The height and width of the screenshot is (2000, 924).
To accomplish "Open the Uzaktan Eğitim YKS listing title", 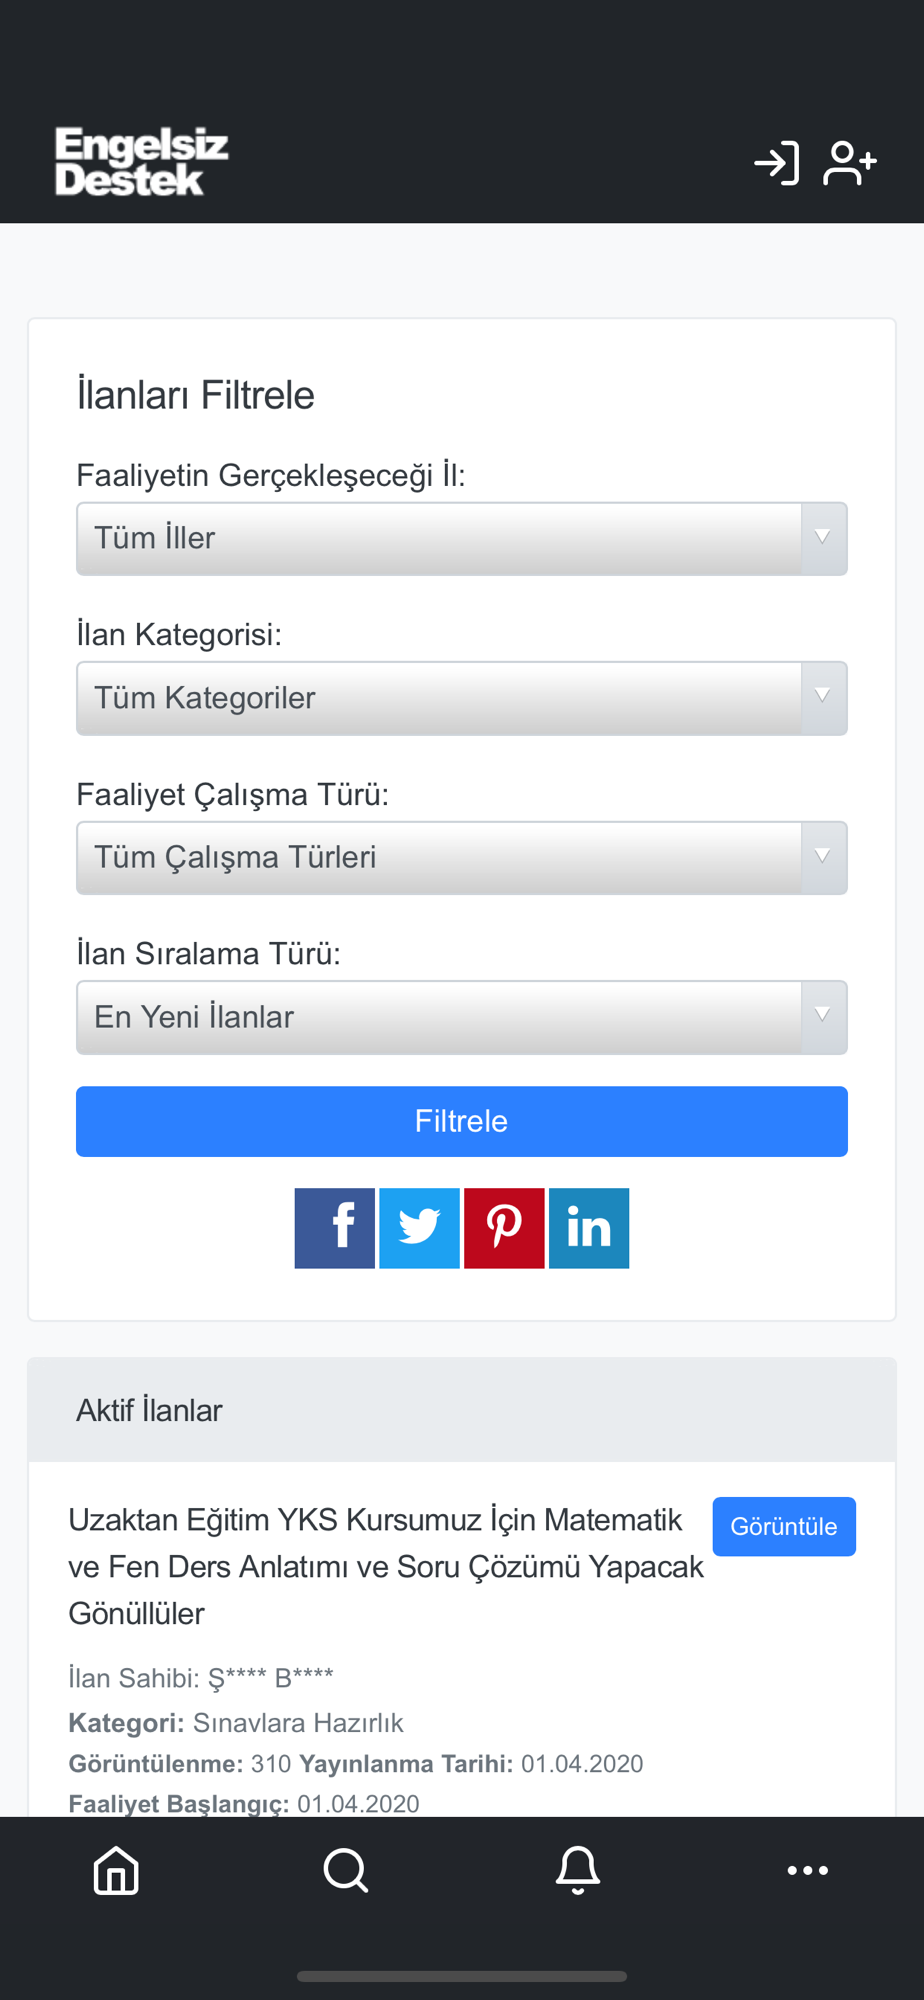I will tap(386, 1566).
